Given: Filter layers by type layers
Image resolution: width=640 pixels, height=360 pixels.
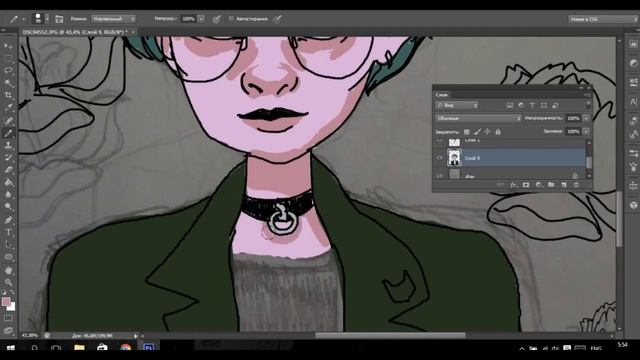Looking at the screenshot, I should click(532, 105).
